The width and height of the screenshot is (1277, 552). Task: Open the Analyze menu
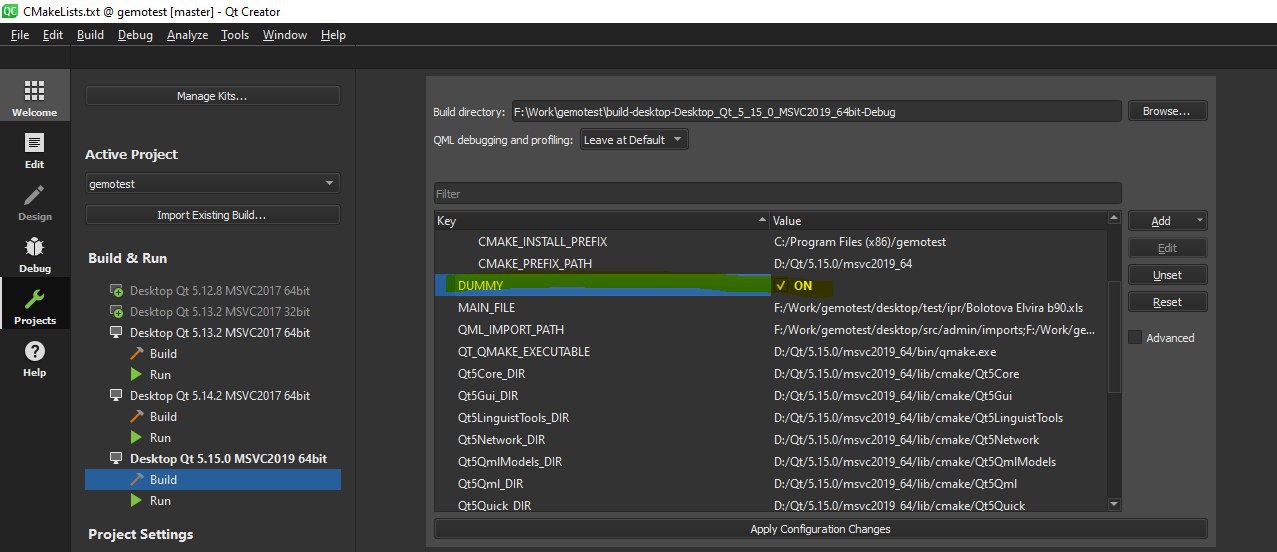click(187, 34)
